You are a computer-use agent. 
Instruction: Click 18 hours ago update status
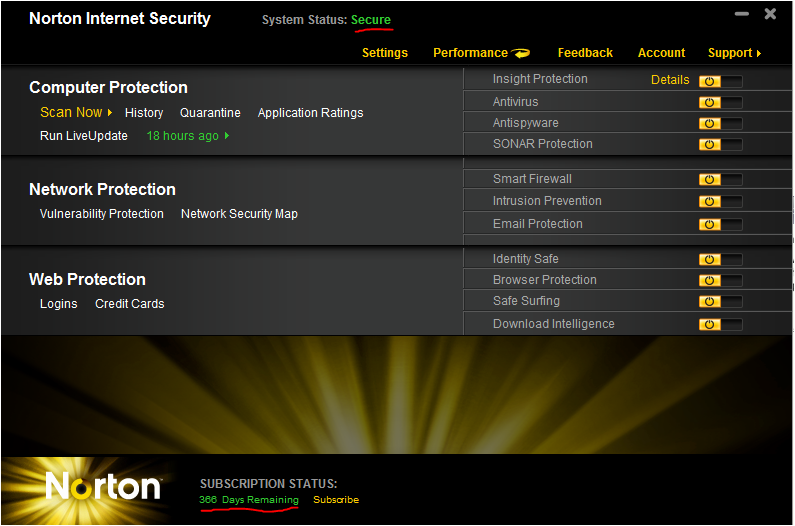click(183, 135)
